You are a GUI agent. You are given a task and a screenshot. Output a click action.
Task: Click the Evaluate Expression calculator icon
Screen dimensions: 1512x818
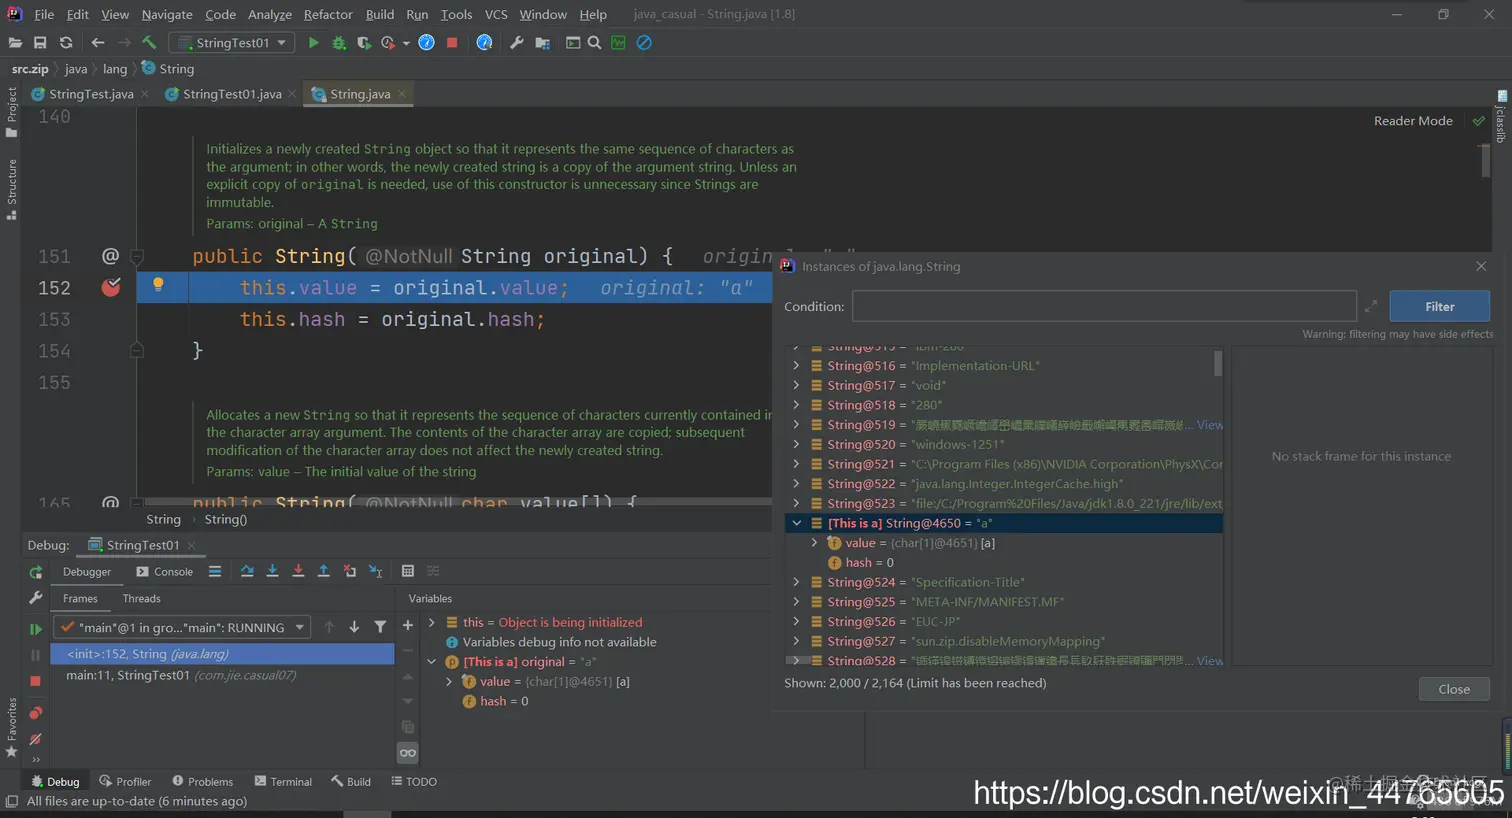click(407, 571)
